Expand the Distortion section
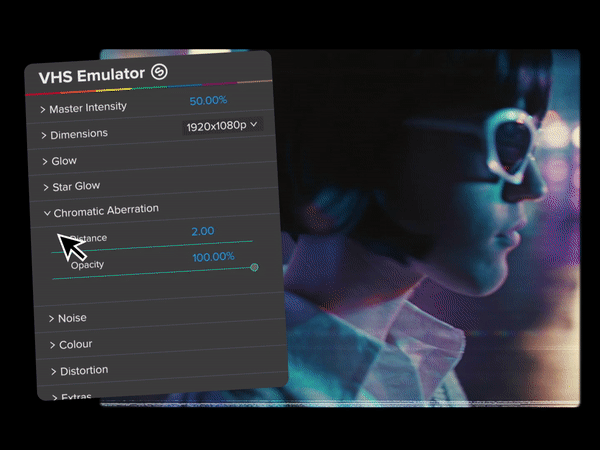The image size is (600, 450). point(54,372)
